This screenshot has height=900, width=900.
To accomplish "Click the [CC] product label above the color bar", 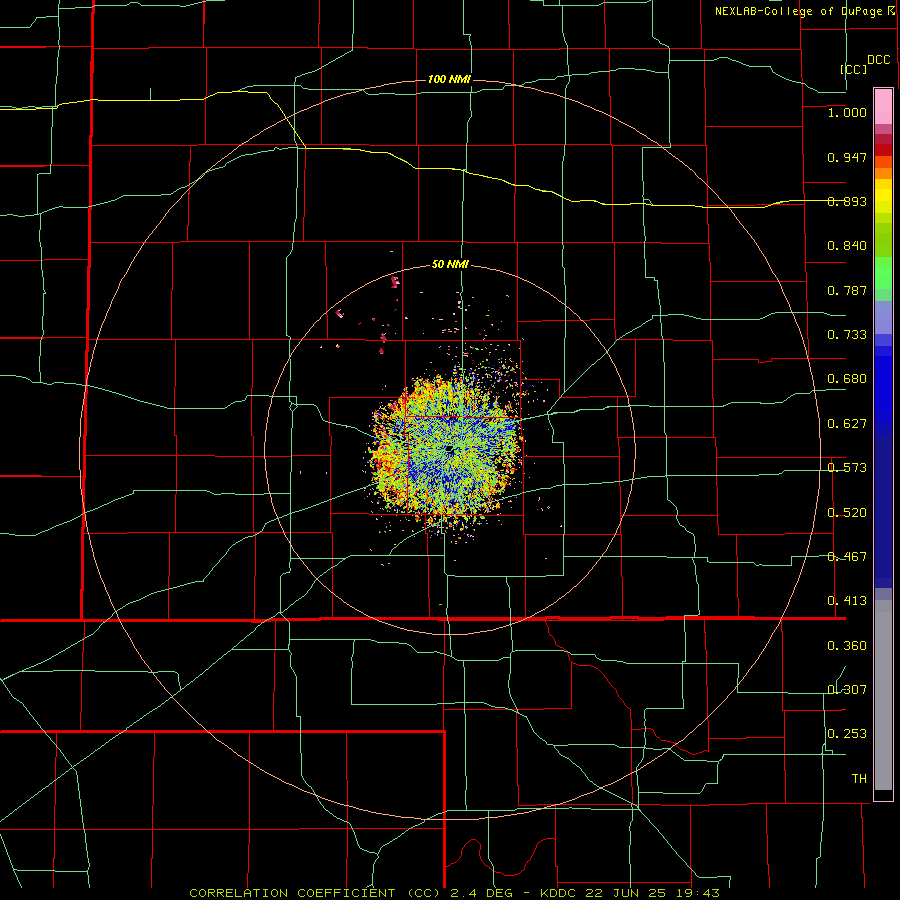I will 853,69.
